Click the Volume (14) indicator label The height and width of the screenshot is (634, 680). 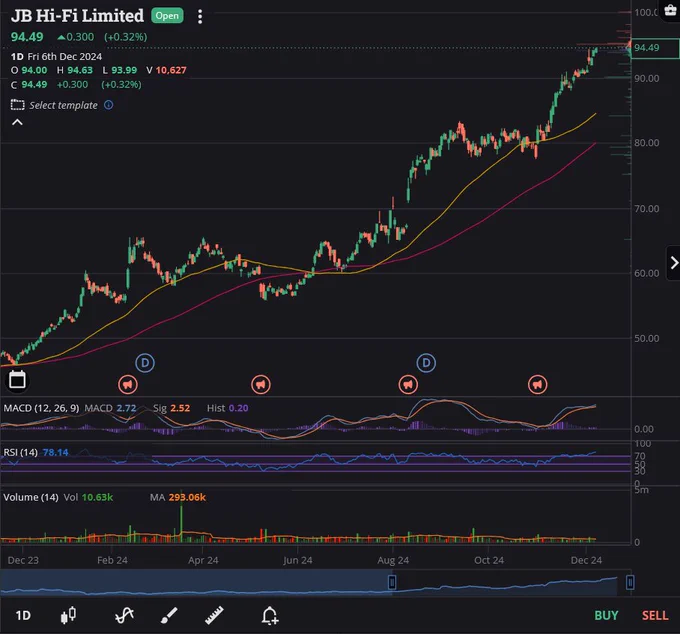[31, 497]
